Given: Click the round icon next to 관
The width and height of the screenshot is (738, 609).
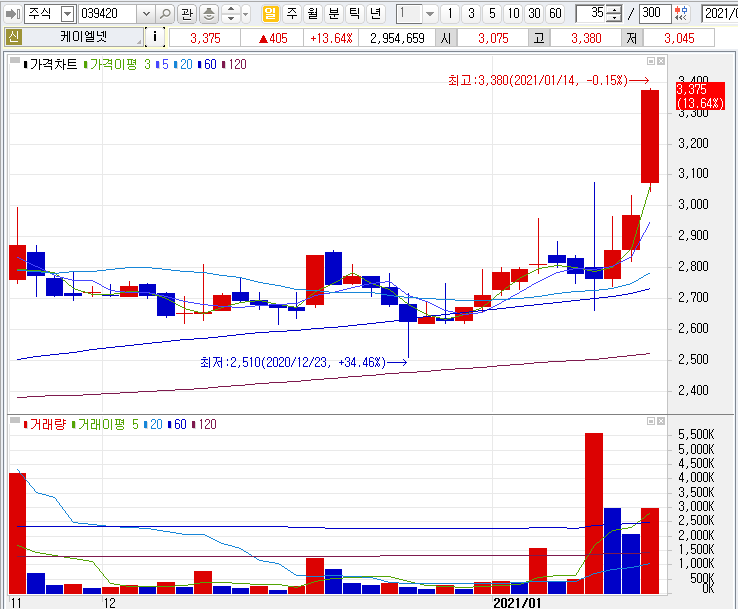Looking at the screenshot, I should 209,14.
